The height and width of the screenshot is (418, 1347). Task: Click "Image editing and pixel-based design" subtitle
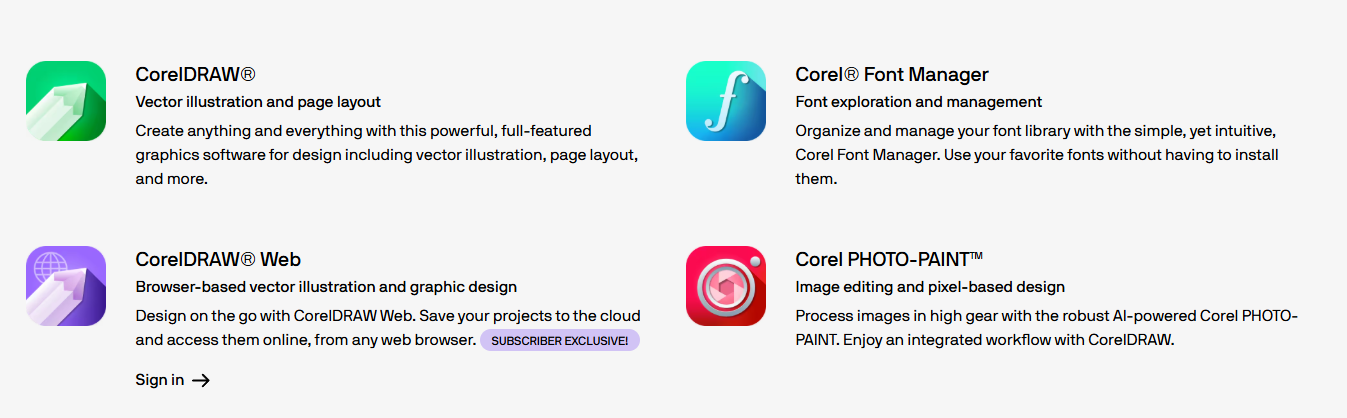point(930,287)
